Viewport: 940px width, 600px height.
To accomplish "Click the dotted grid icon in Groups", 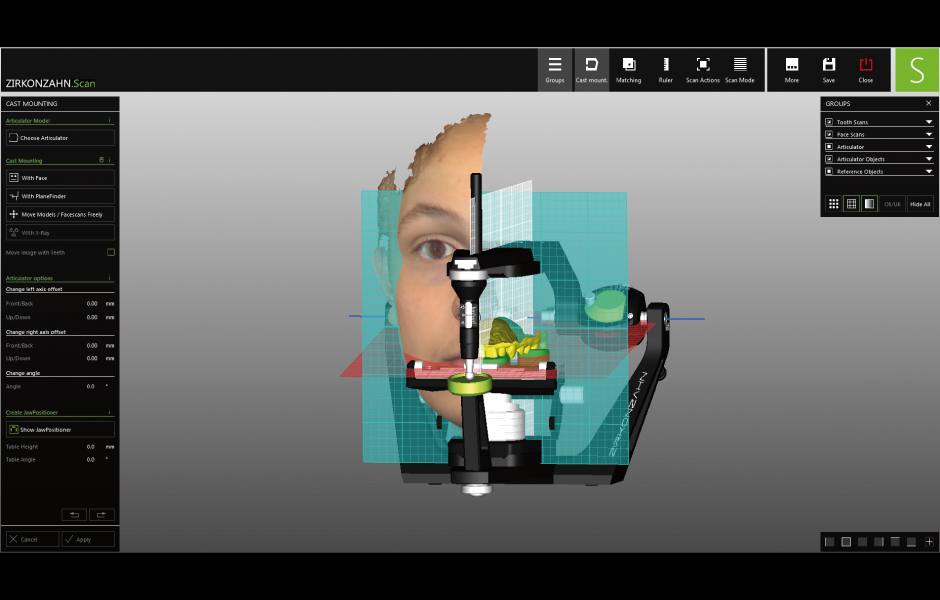I will click(x=833, y=204).
